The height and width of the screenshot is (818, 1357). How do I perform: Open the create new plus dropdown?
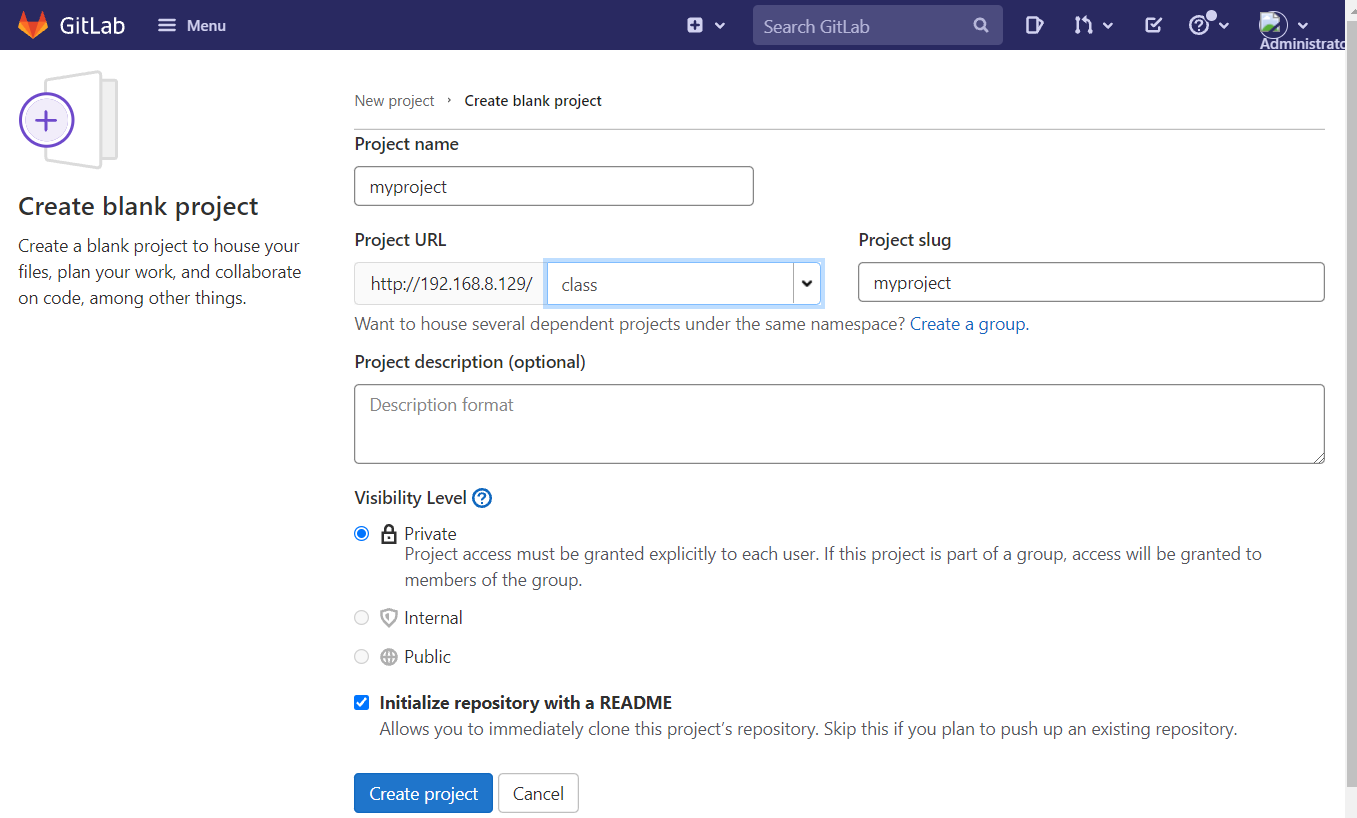(706, 25)
